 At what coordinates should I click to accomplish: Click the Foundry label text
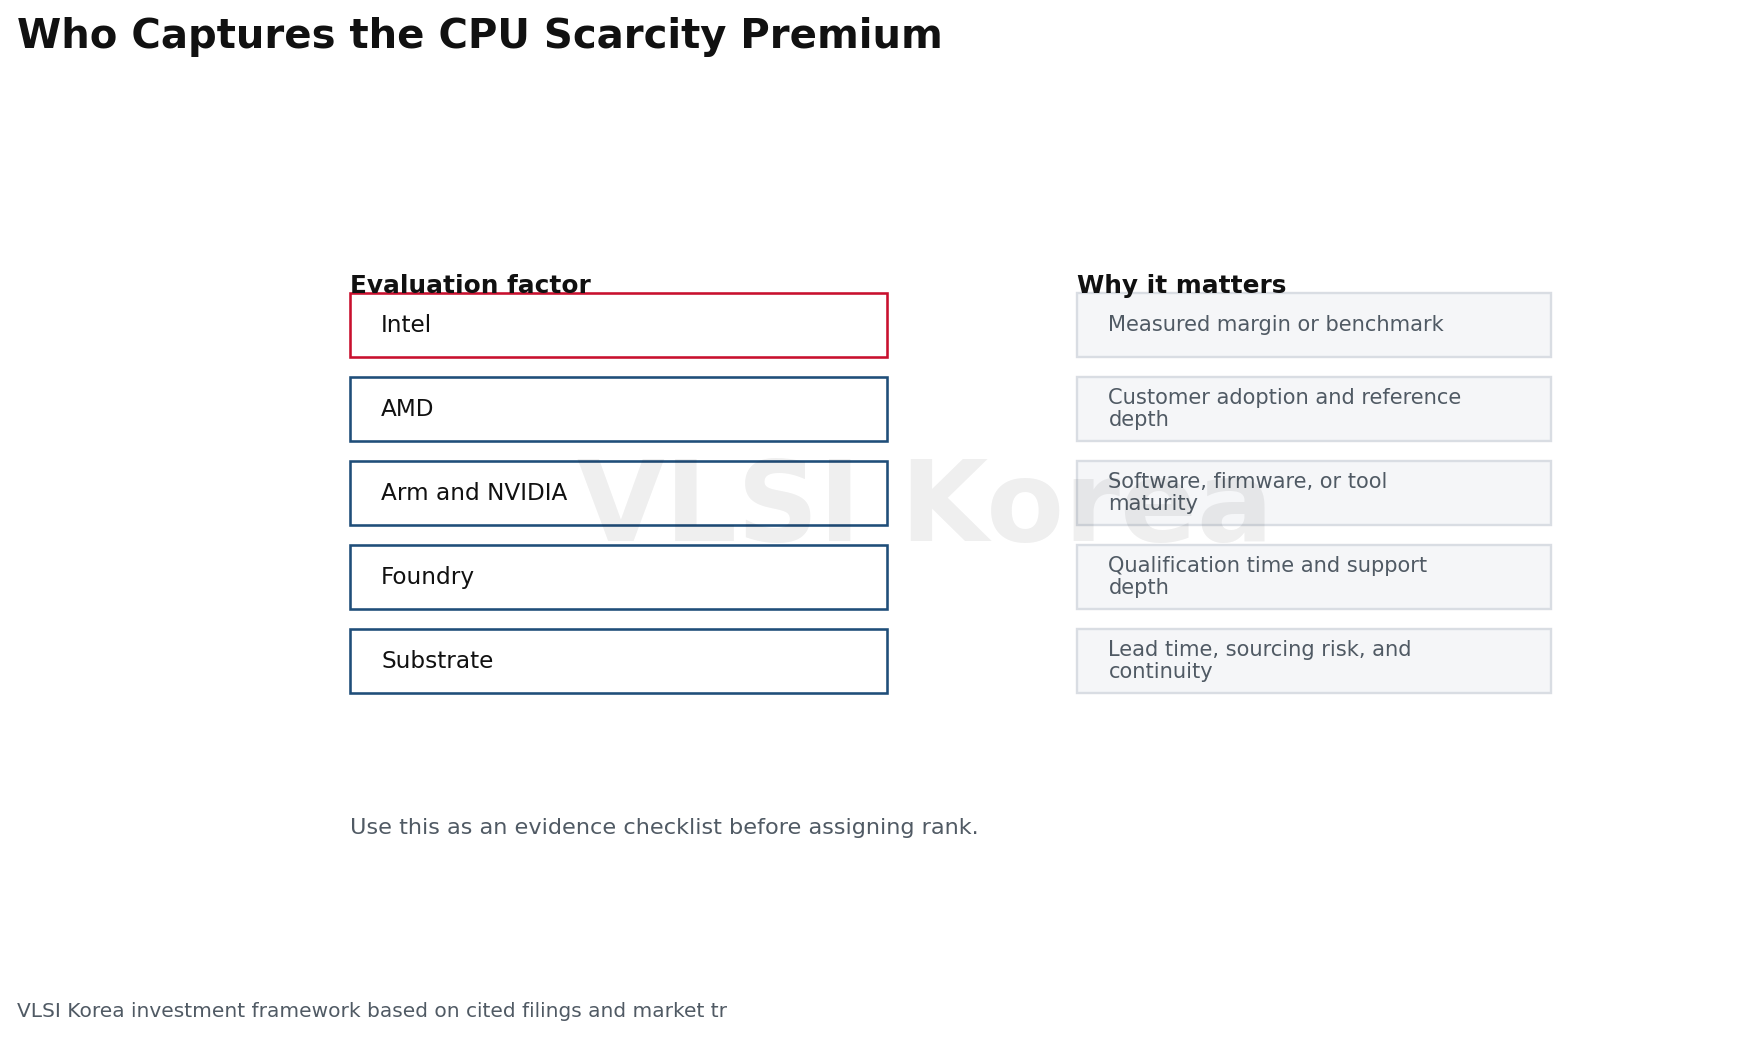[x=427, y=577]
